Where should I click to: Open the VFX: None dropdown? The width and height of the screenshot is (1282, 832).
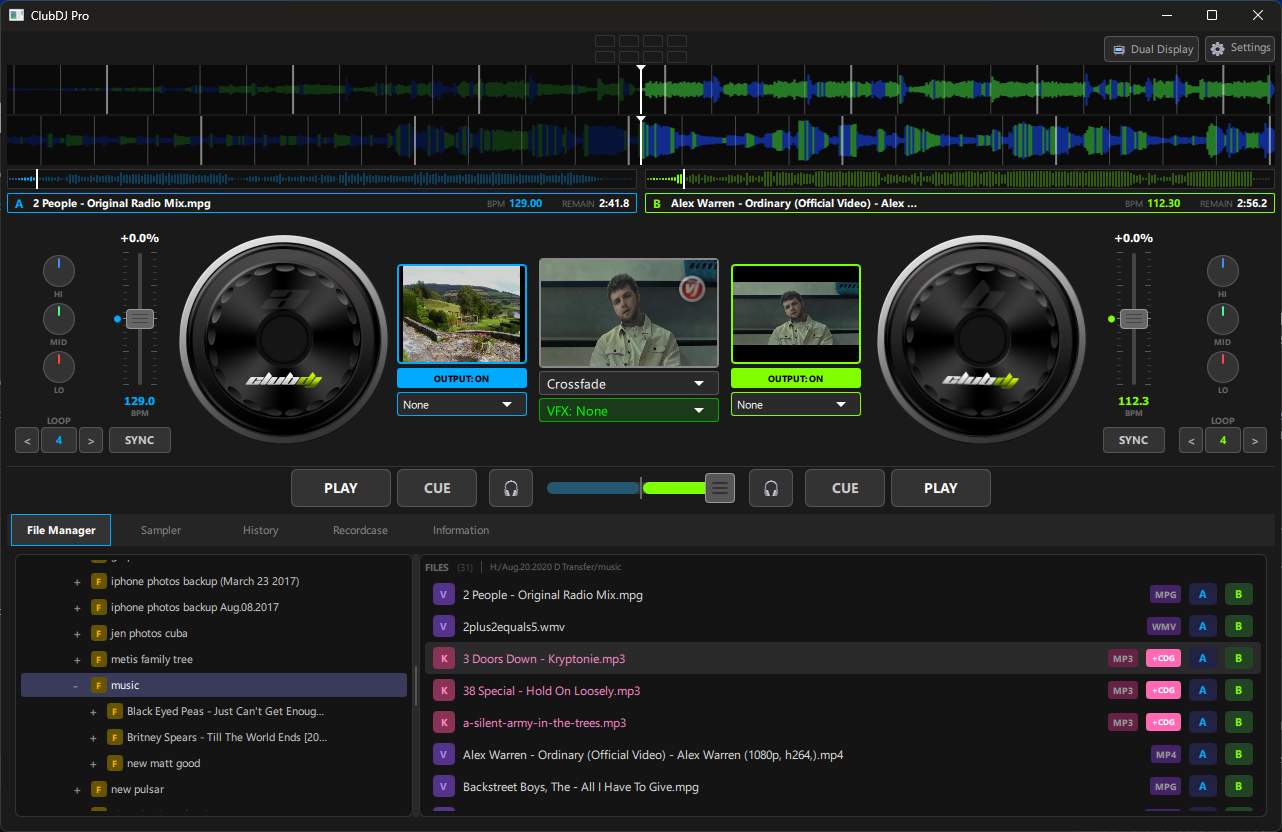coord(628,410)
